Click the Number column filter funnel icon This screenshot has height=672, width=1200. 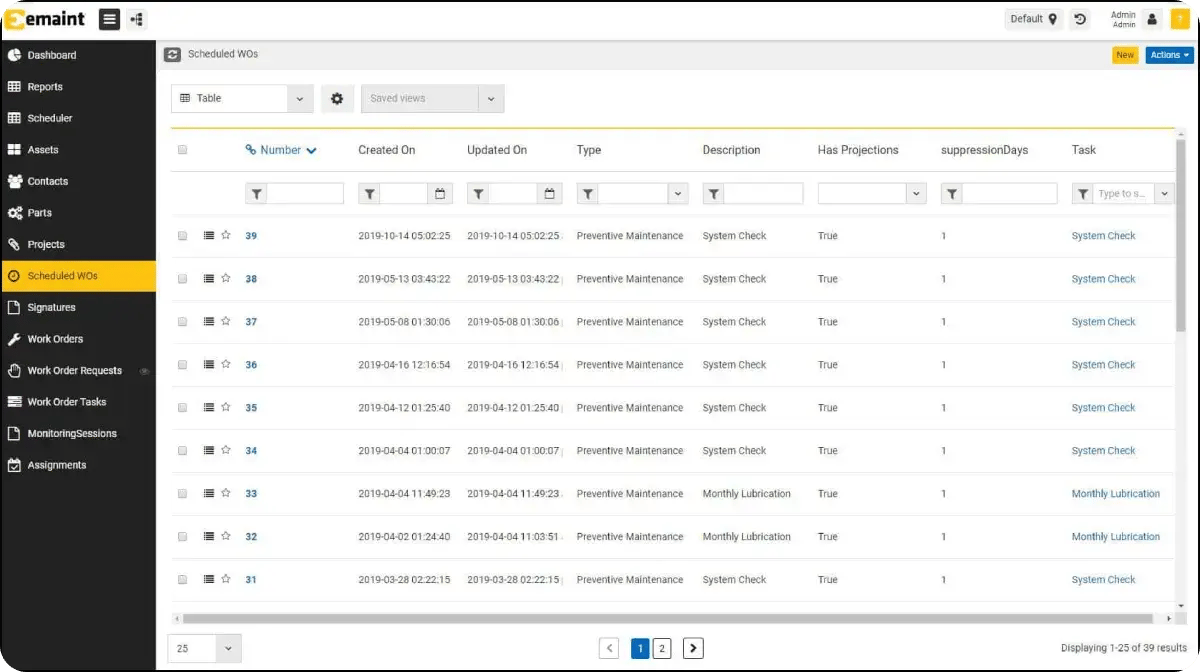256,194
